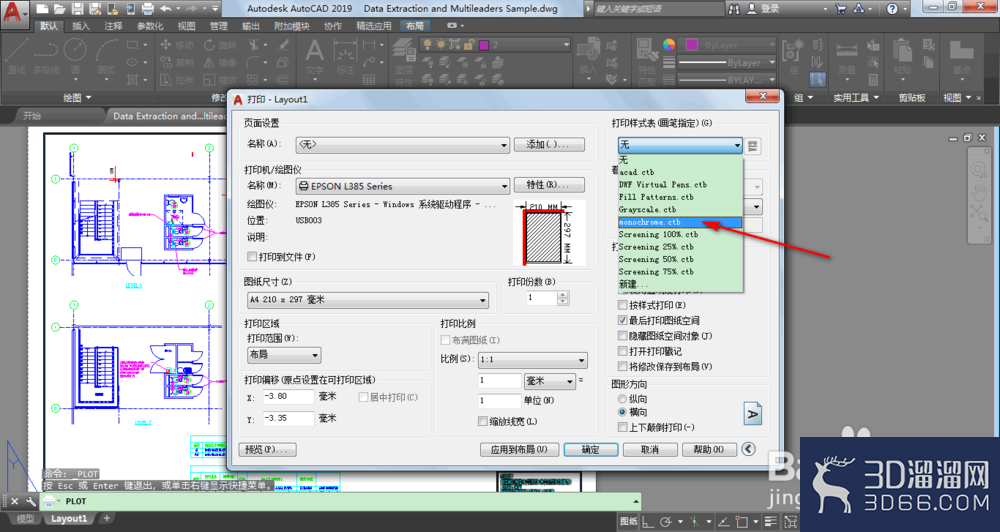This screenshot has width=1000, height=532.
Task: Toggle Plot with plot styles (按样式打印) checkbox
Action: (622, 305)
